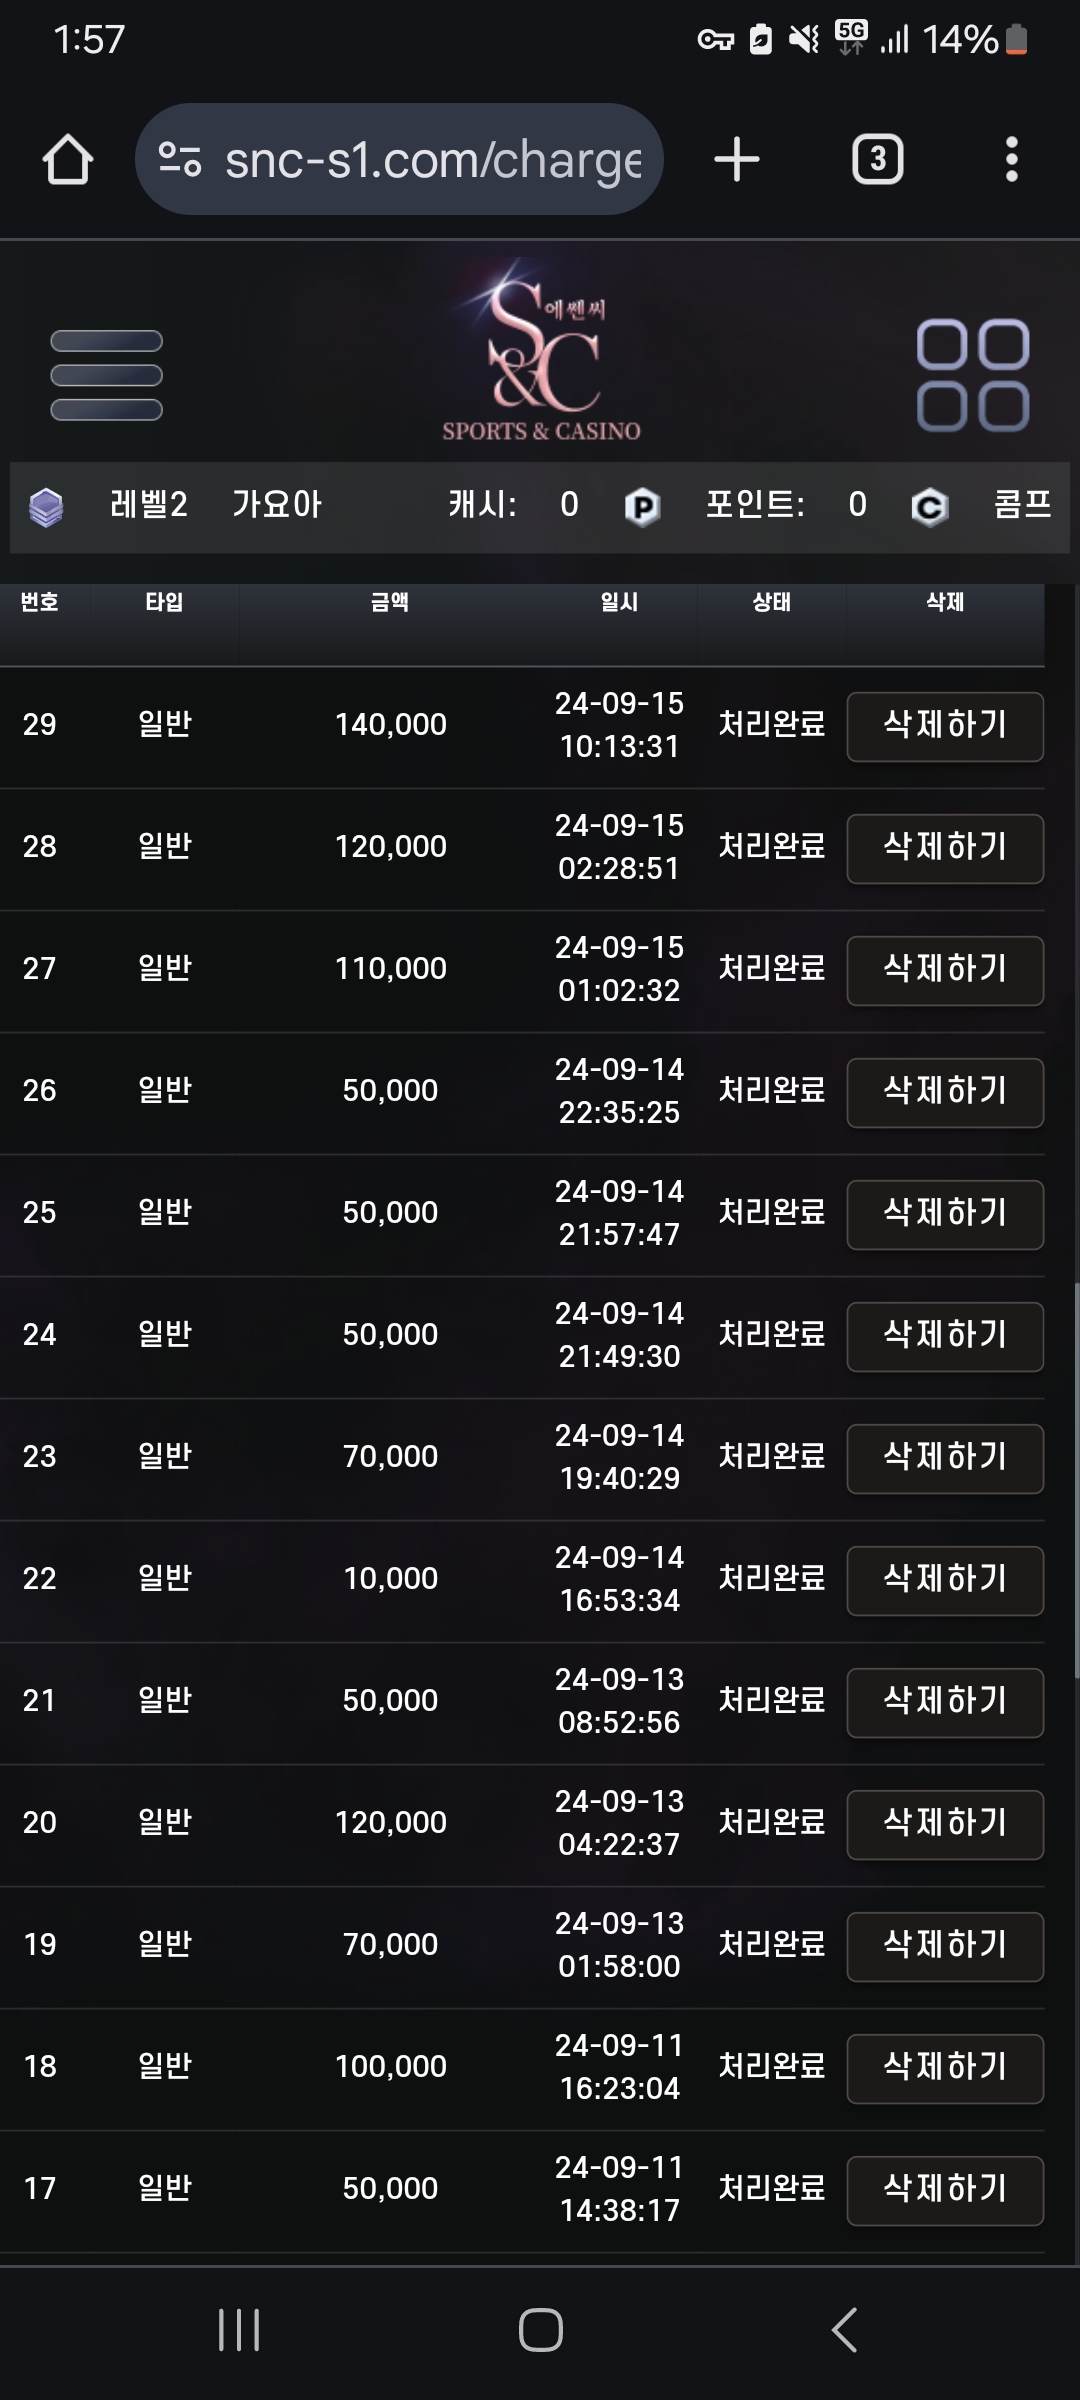Viewport: 1080px width, 2400px height.
Task: Tap the site settings icon in the address bar
Action: pyautogui.click(x=180, y=160)
